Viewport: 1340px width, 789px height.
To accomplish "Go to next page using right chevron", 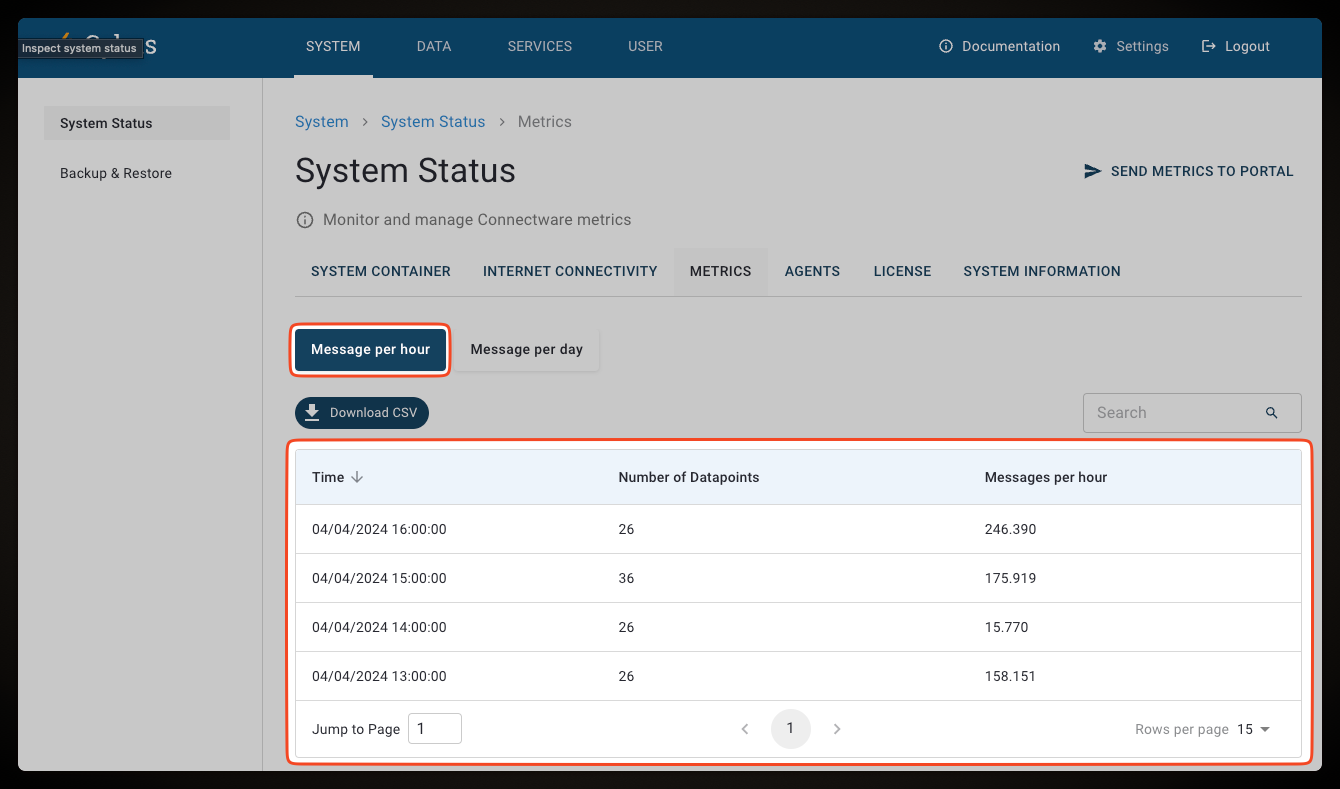I will pos(837,729).
